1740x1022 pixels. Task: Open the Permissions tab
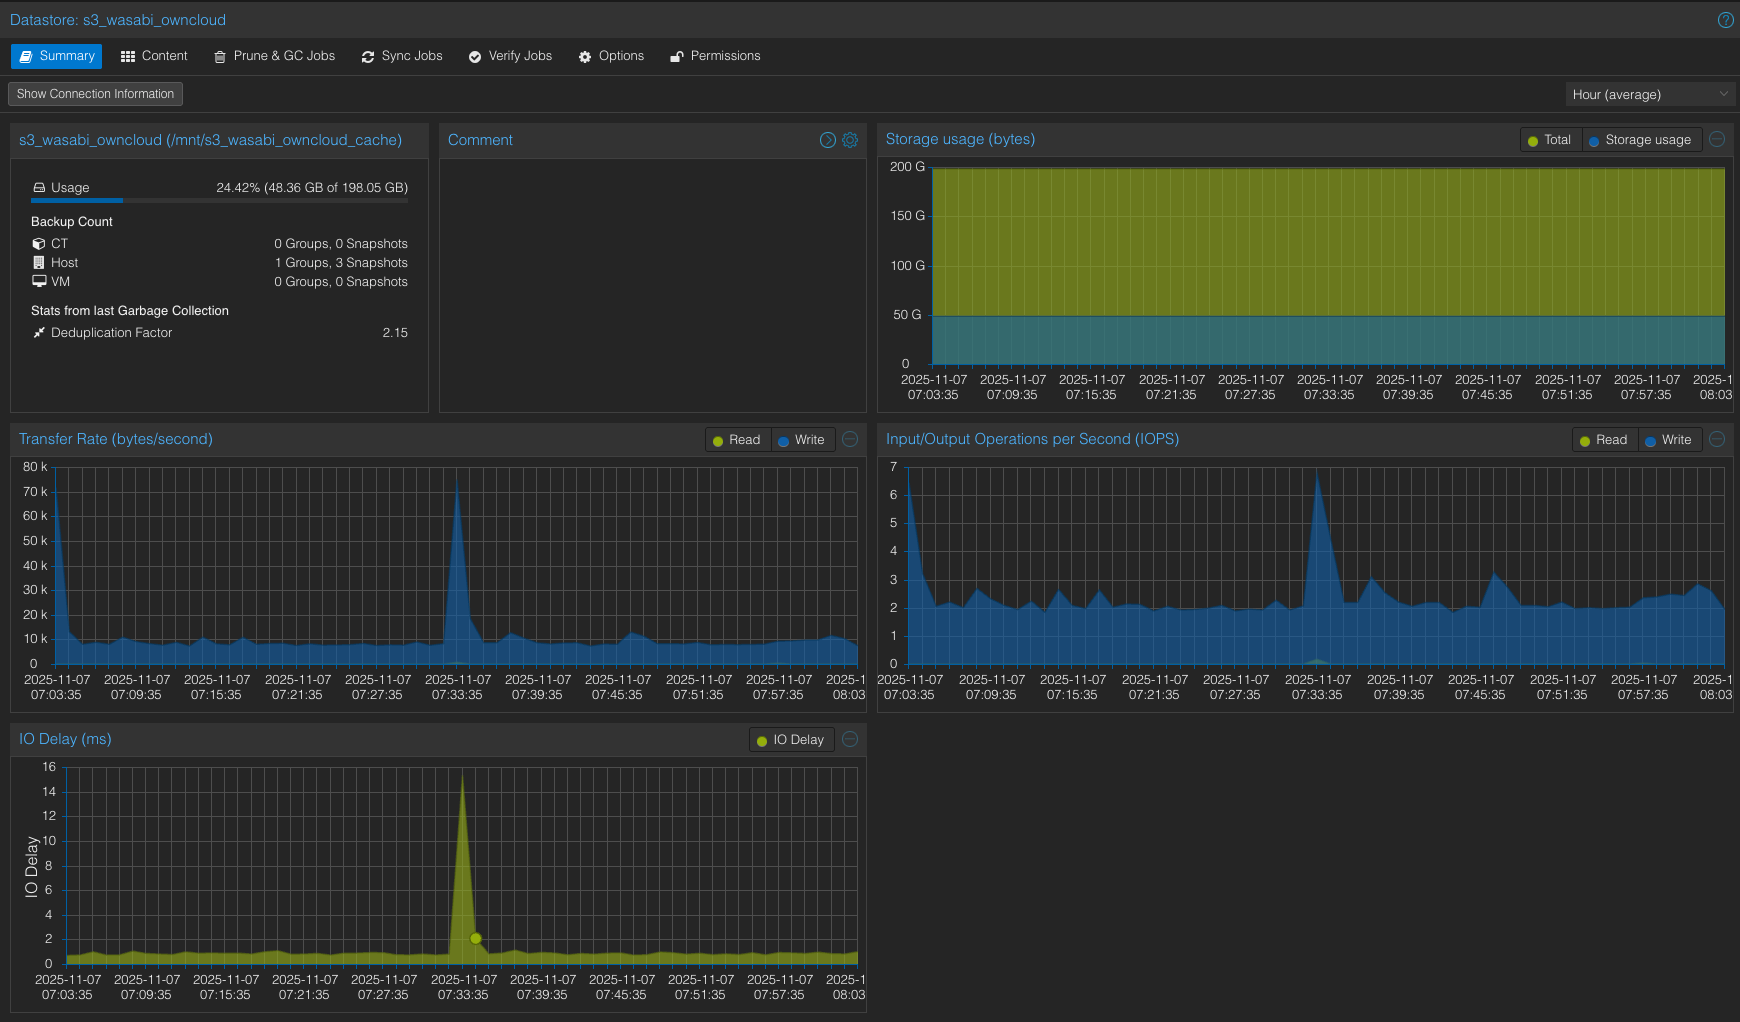(x=715, y=56)
